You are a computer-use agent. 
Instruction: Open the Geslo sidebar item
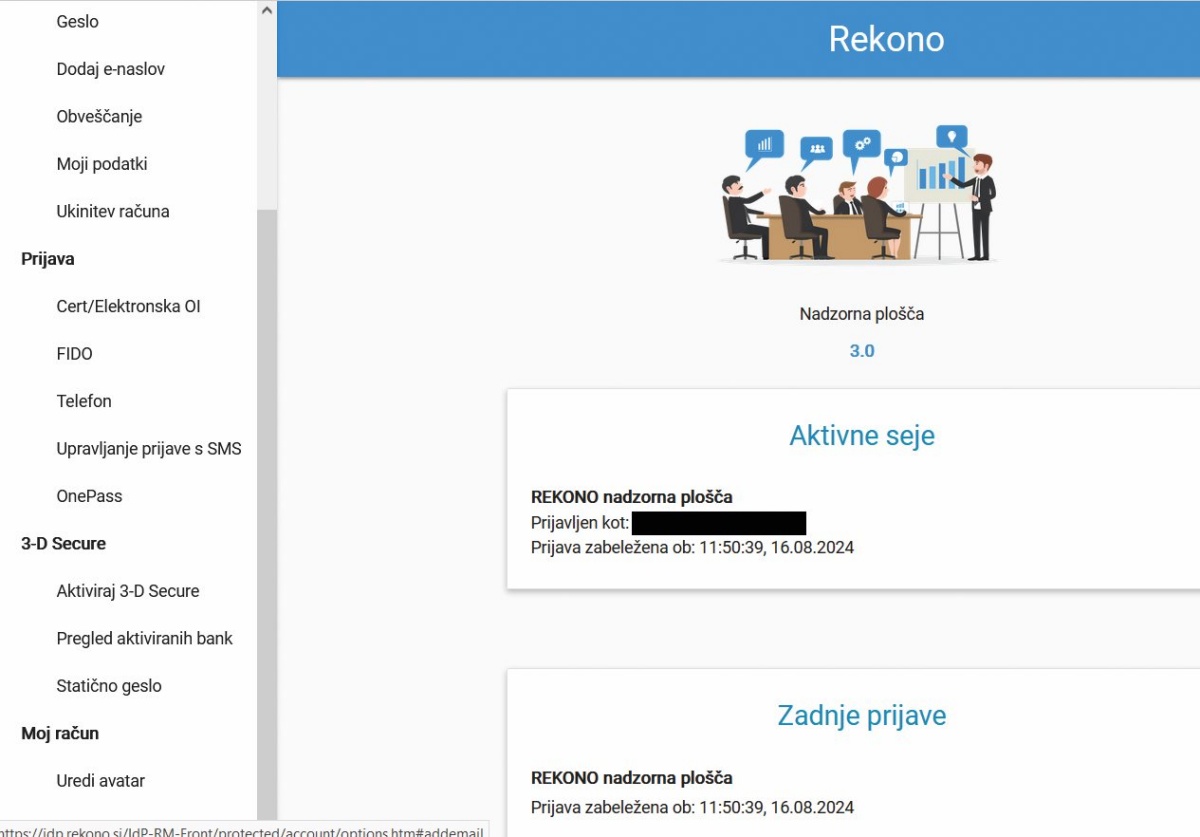point(78,21)
